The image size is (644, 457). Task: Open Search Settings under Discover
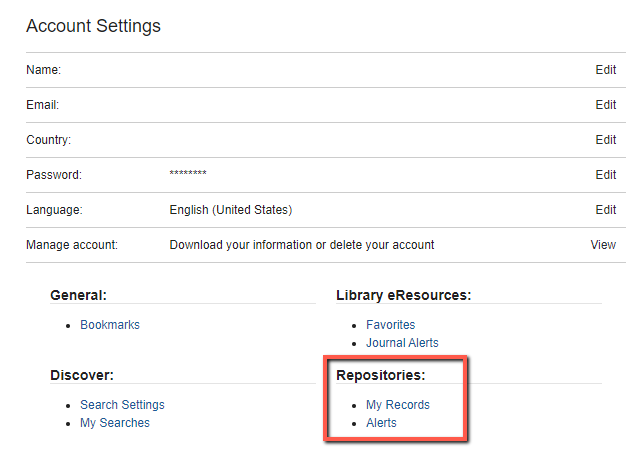coord(122,405)
